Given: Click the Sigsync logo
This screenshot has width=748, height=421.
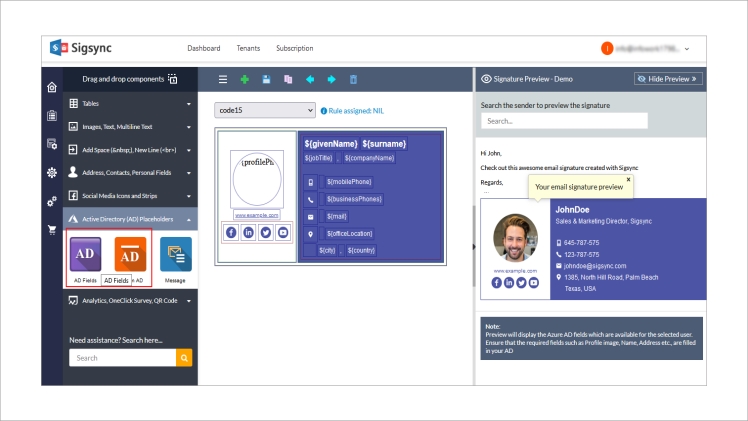Looking at the screenshot, I should pyautogui.click(x=81, y=48).
